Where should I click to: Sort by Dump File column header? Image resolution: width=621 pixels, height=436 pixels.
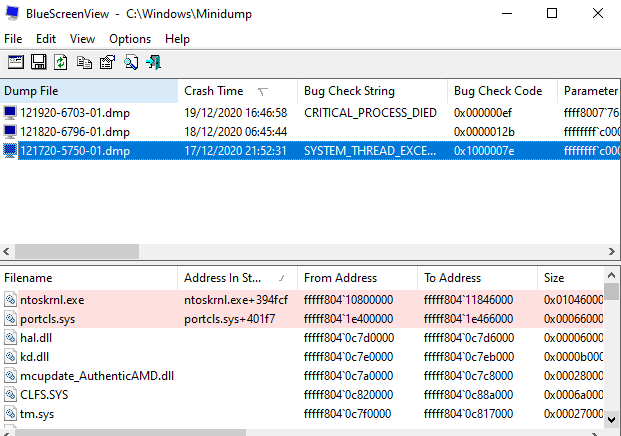pyautogui.click(x=89, y=91)
